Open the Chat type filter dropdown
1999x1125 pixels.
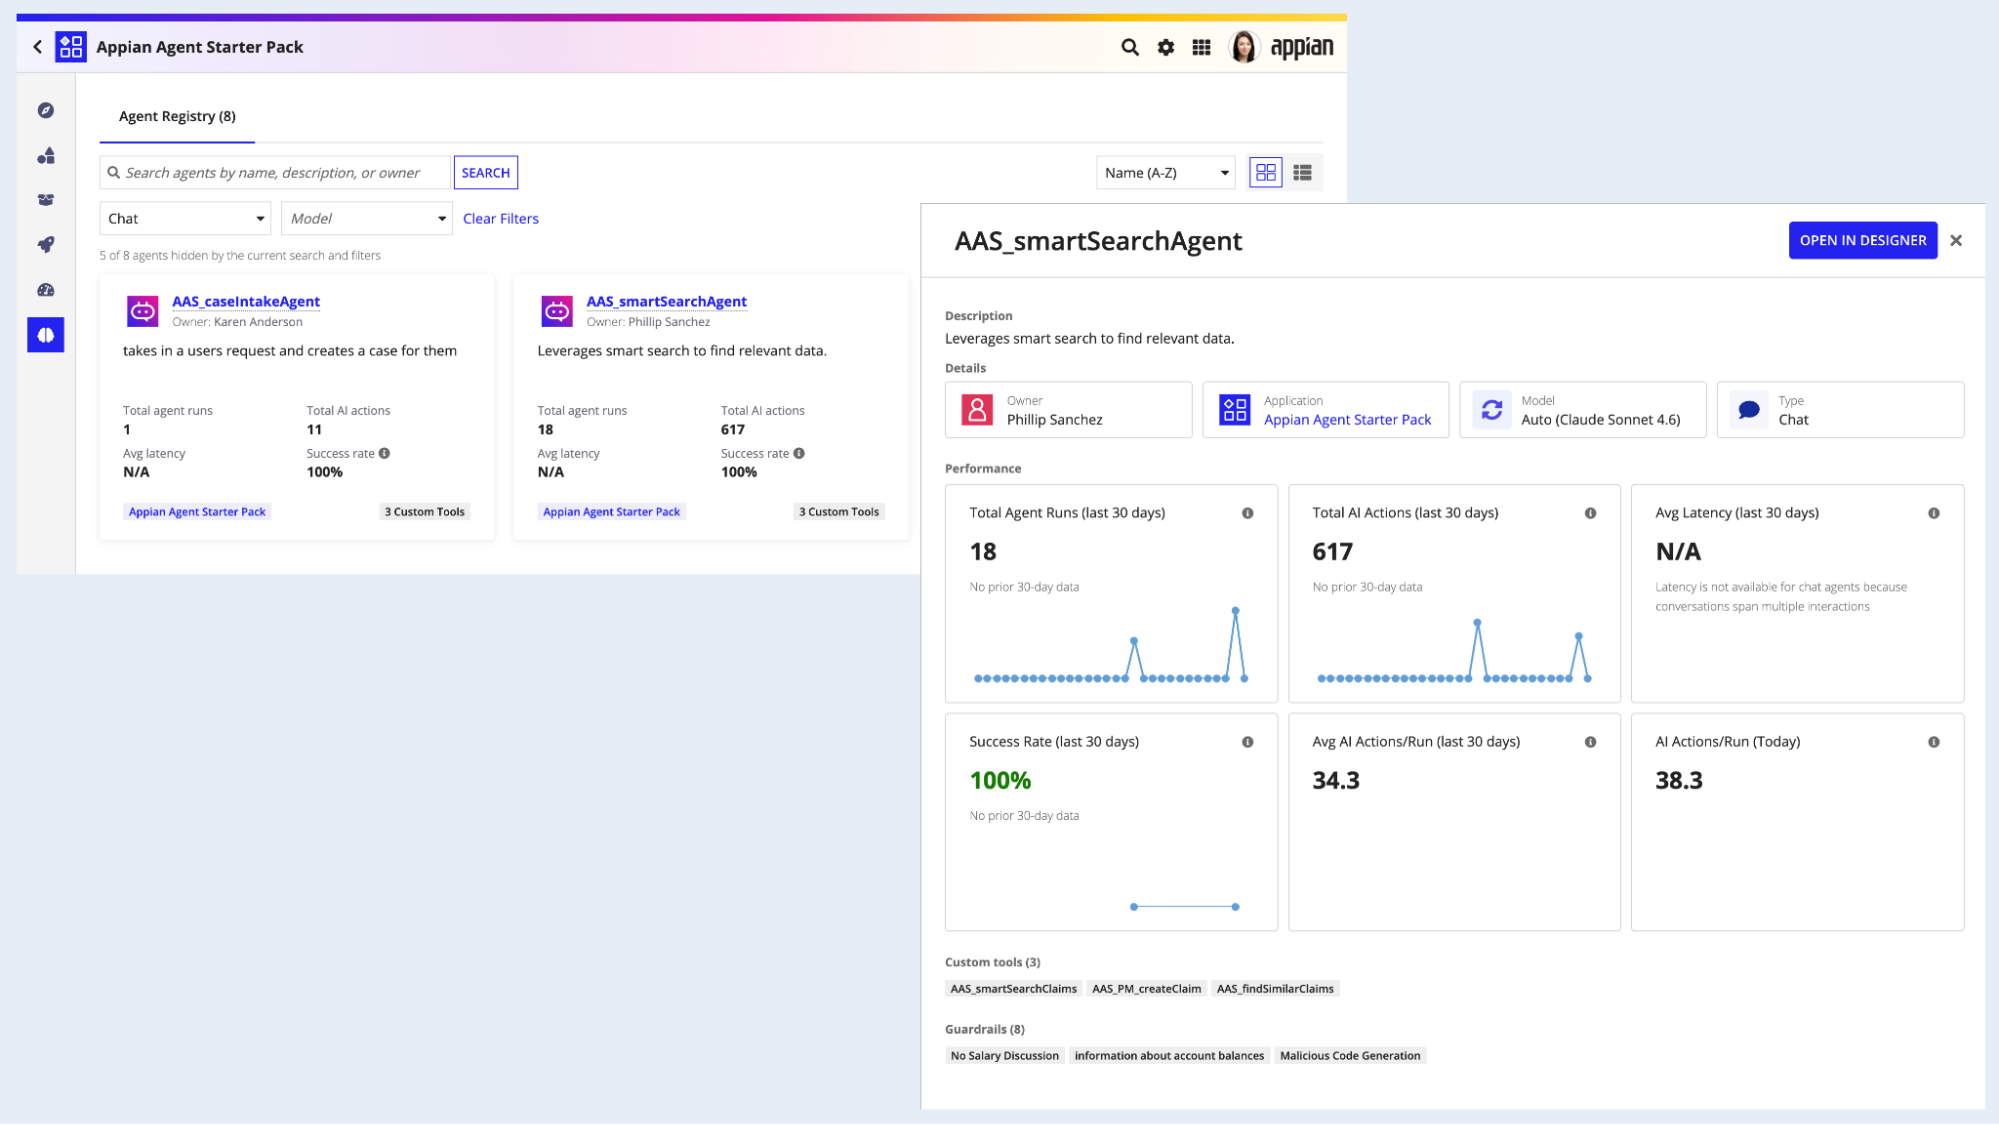(x=185, y=218)
